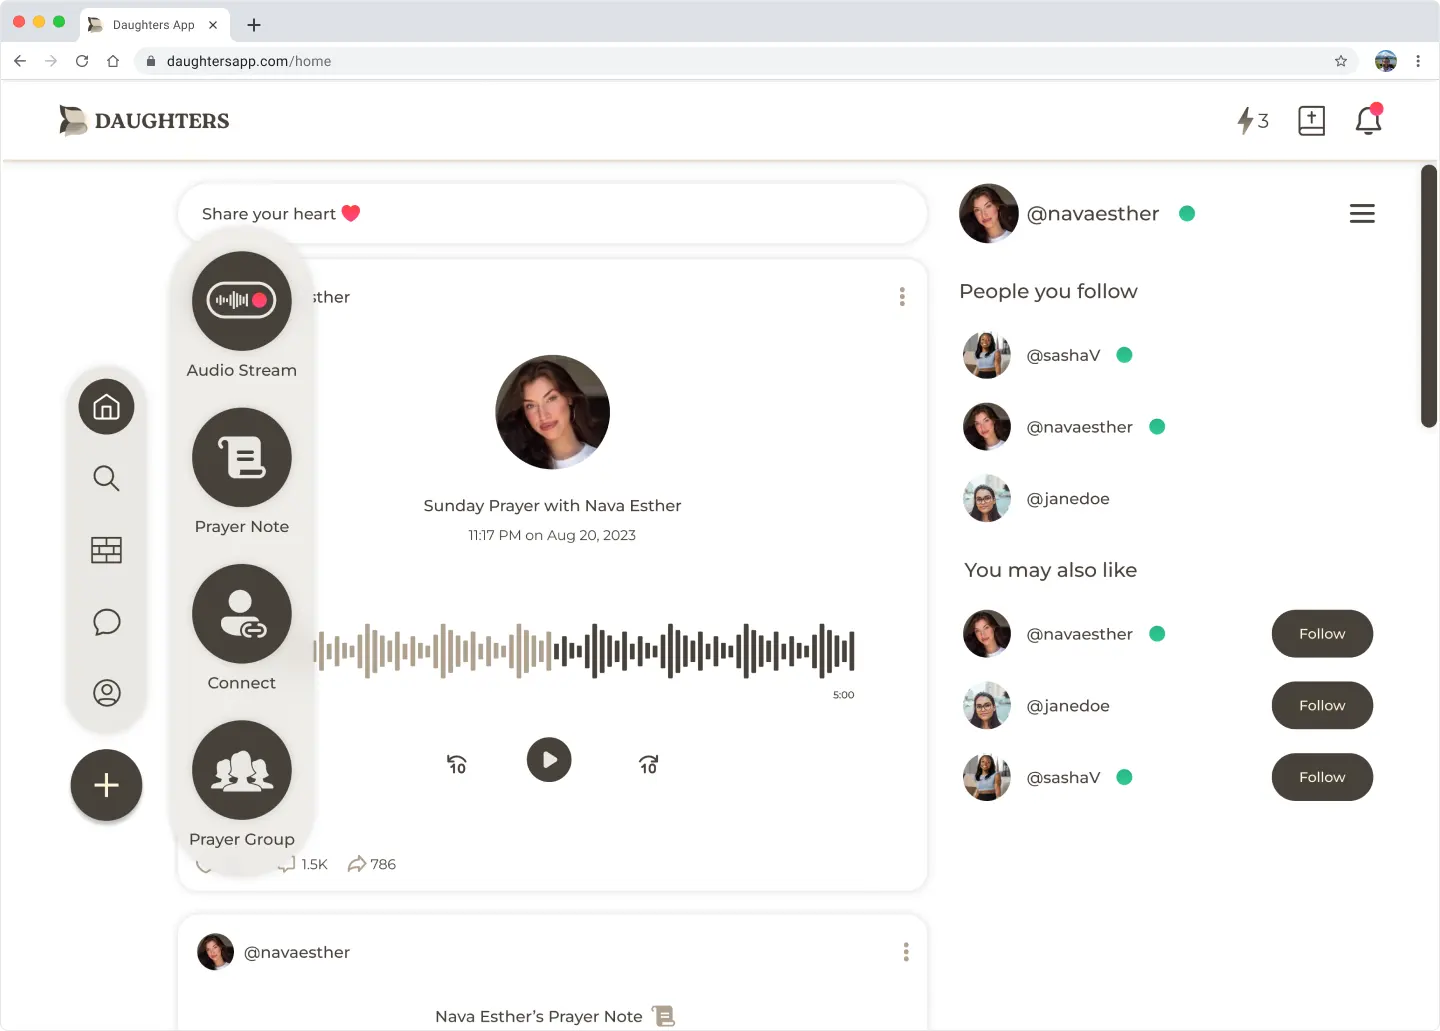Toggle the plus create menu button
This screenshot has height=1031, width=1440.
106,785
